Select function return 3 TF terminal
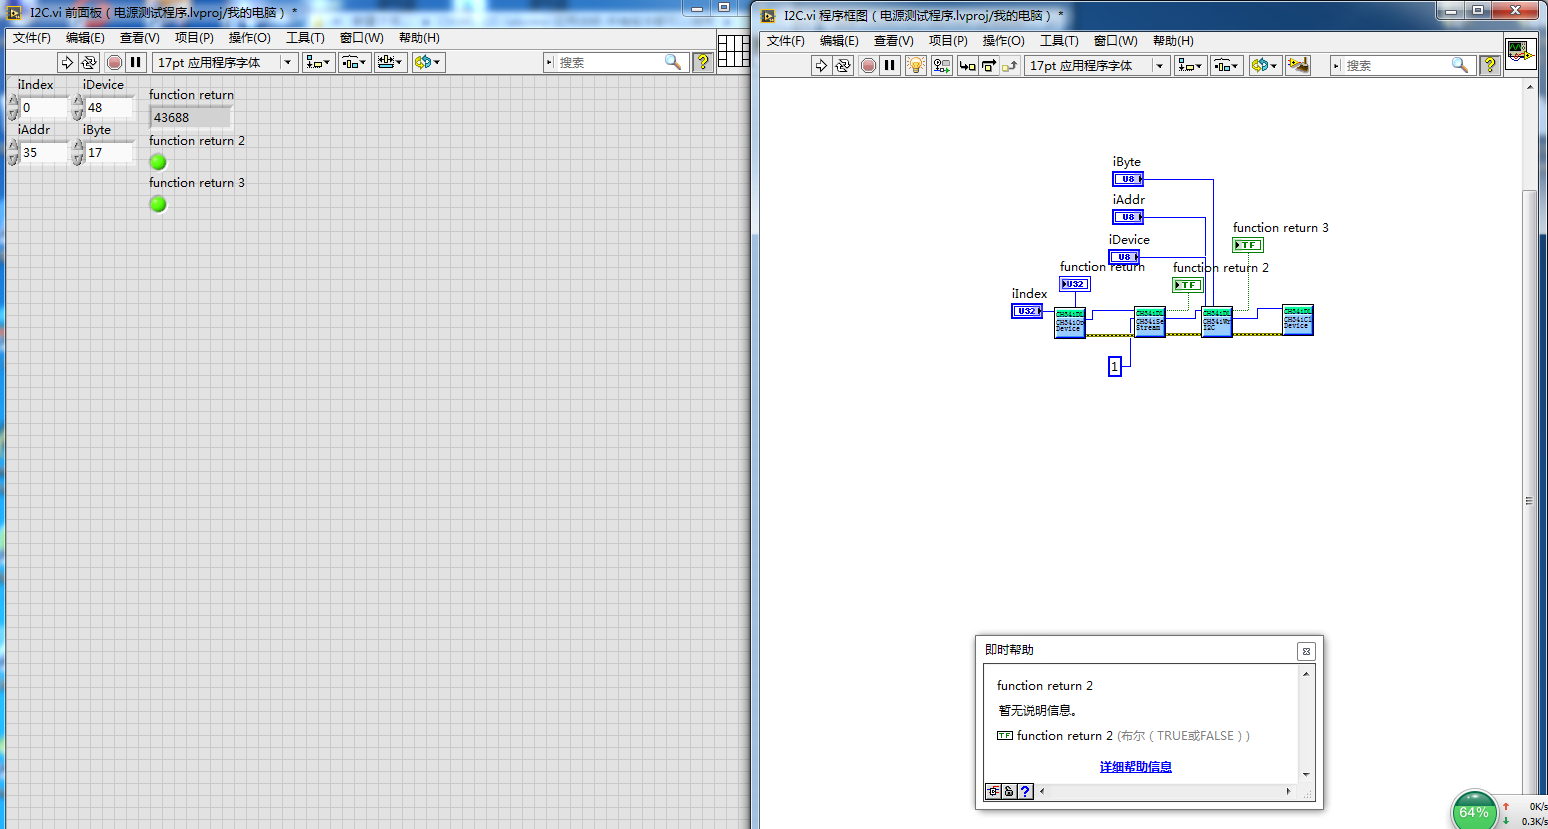 tap(1248, 245)
